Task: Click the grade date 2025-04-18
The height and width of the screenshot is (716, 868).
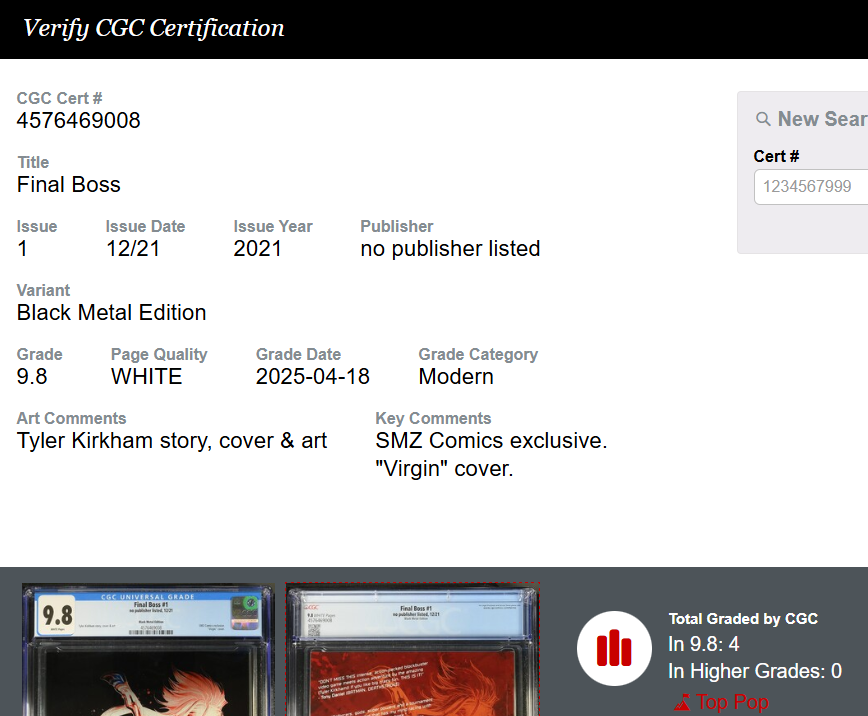Action: pos(313,377)
